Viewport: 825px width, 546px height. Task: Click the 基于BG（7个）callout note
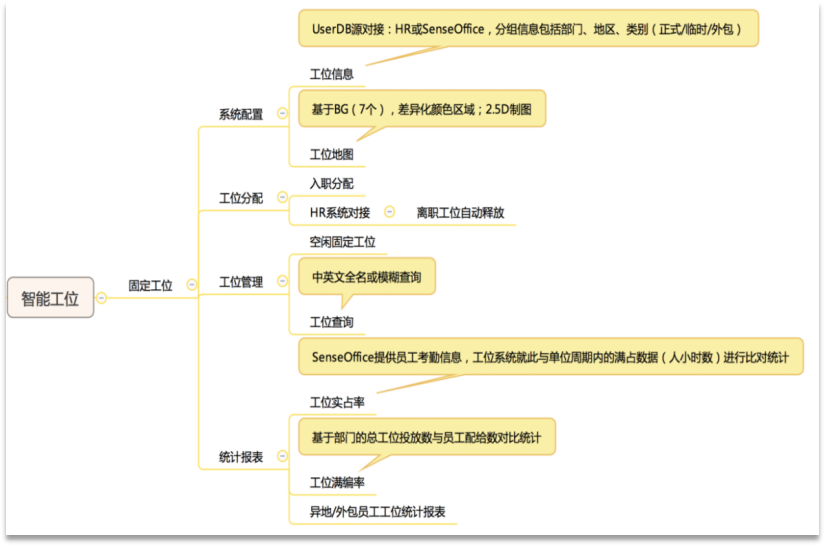pos(422,109)
